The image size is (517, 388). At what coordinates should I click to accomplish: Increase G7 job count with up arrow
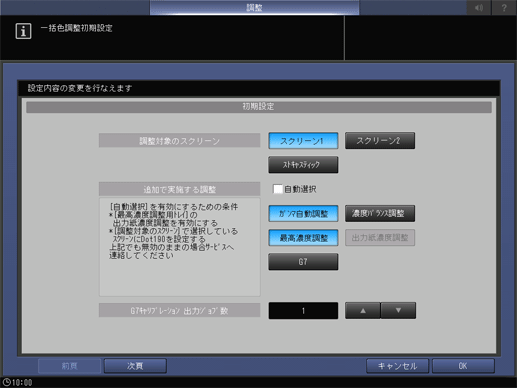tap(363, 311)
